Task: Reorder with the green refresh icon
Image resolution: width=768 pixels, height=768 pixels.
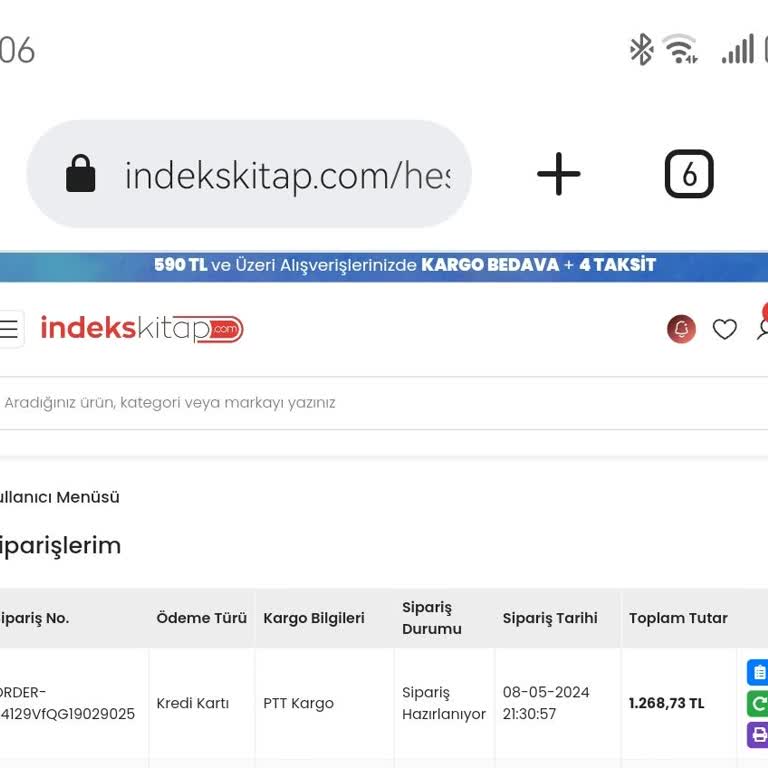Action: [757, 703]
